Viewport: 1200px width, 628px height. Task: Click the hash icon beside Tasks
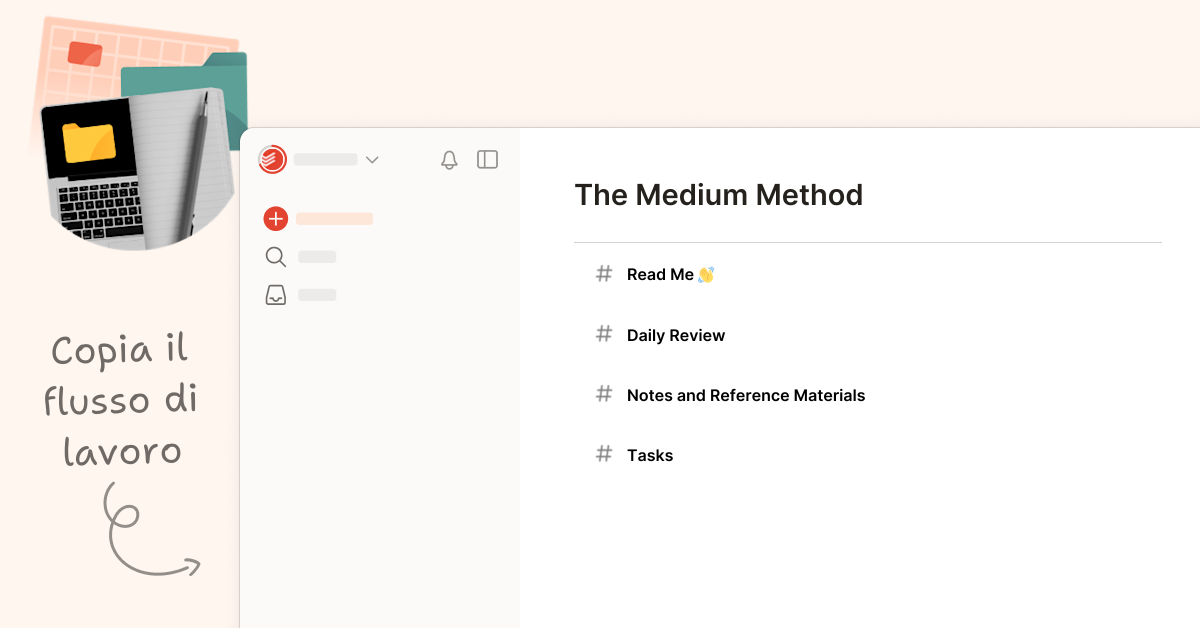pyautogui.click(x=604, y=454)
